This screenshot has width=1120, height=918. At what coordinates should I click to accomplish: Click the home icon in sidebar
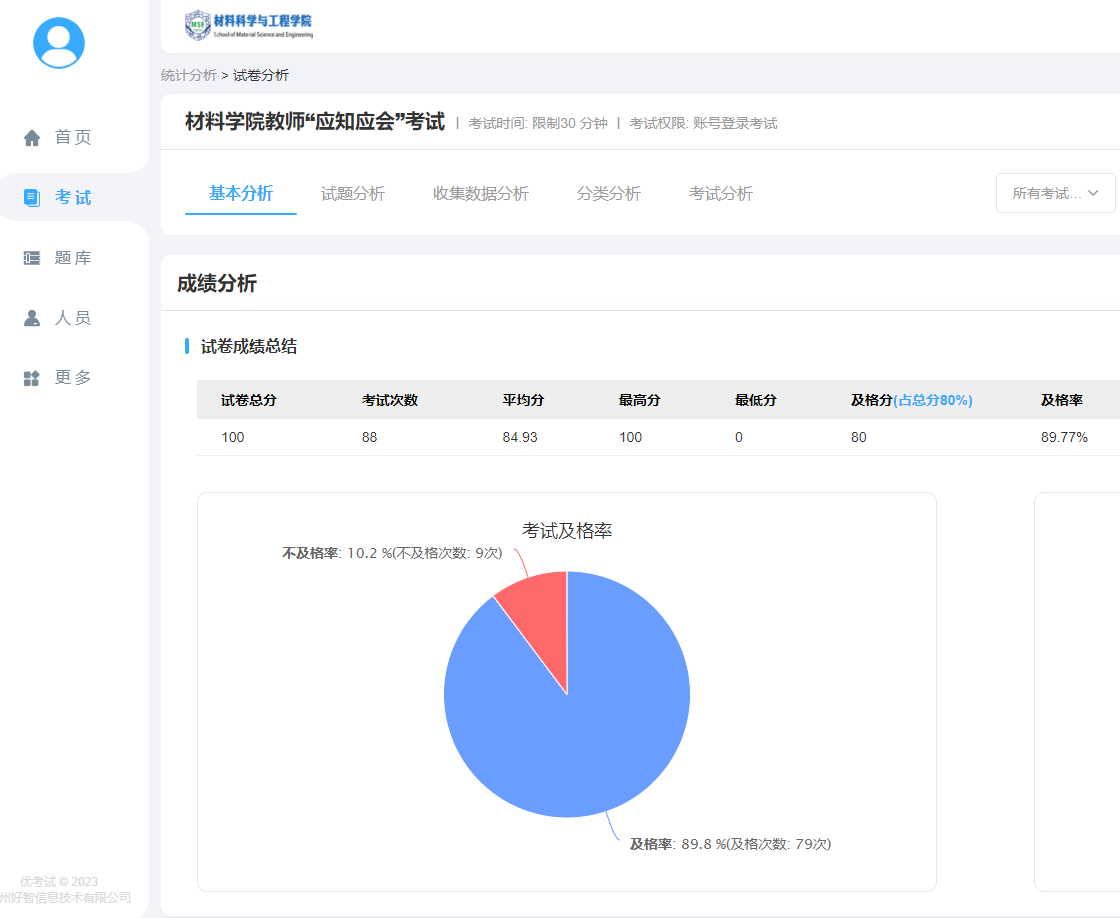(32, 138)
